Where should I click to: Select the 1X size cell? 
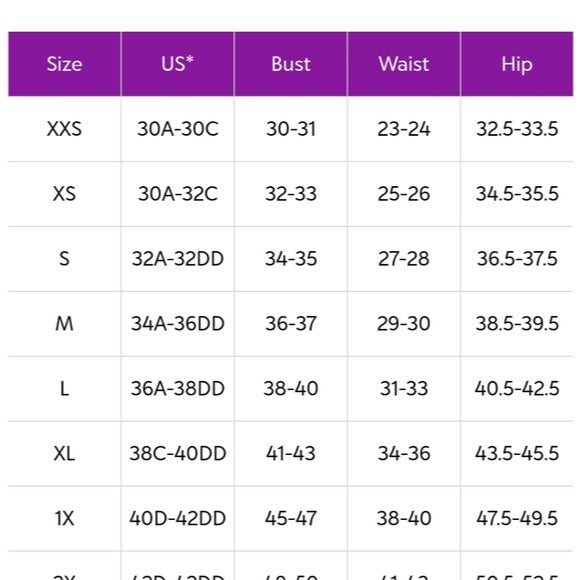[x=64, y=518]
